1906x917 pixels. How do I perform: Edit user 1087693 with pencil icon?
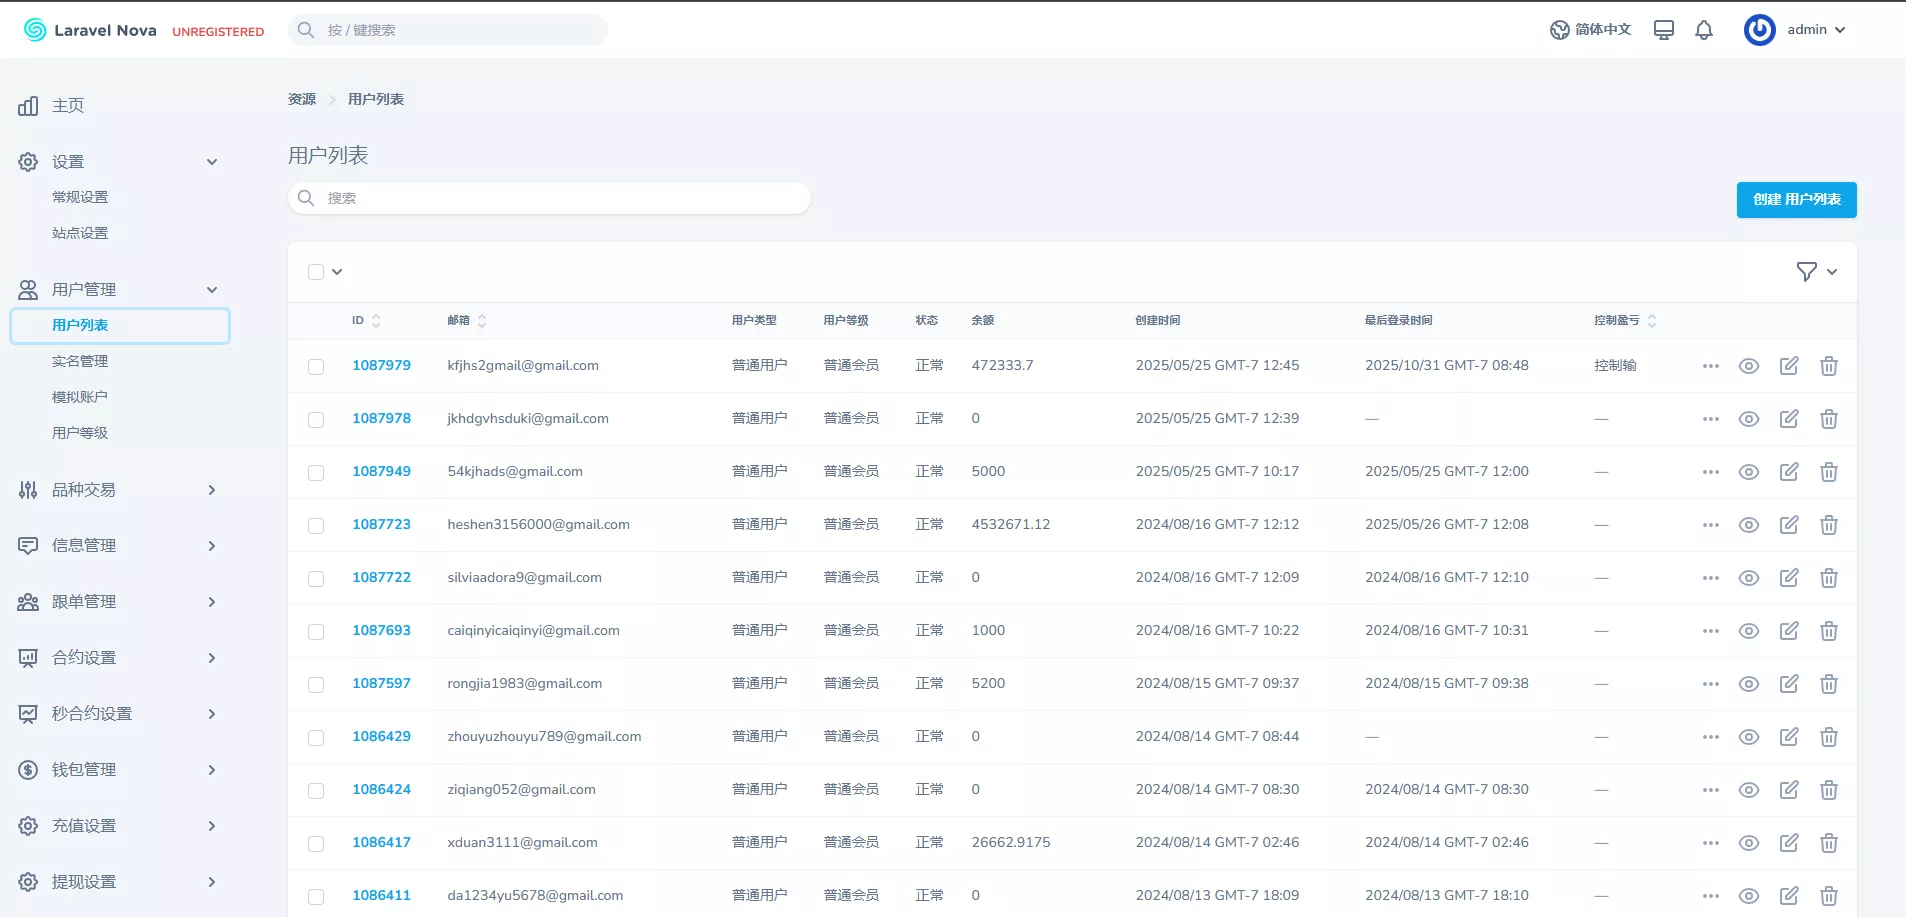1789,631
